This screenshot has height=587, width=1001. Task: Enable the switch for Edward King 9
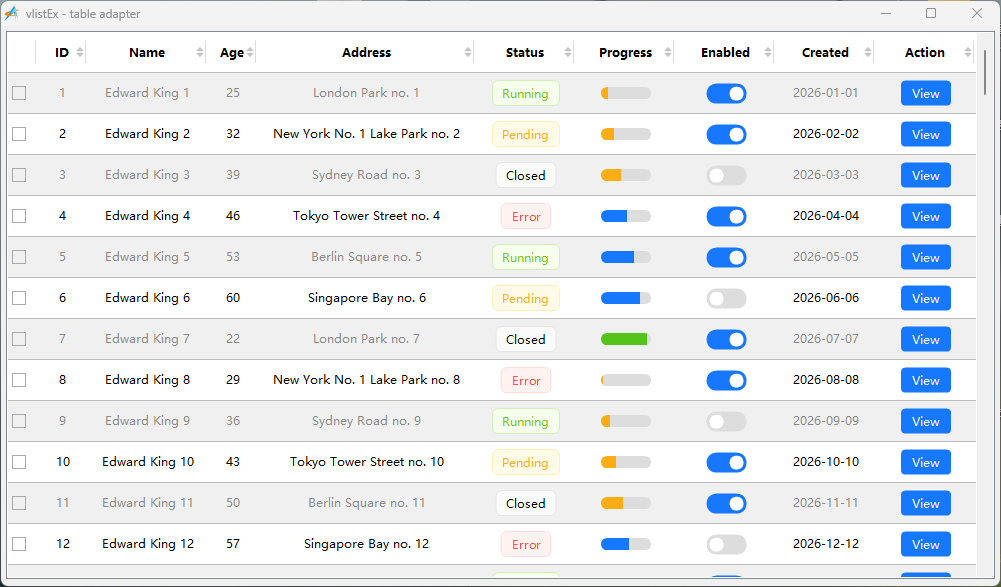tap(726, 421)
